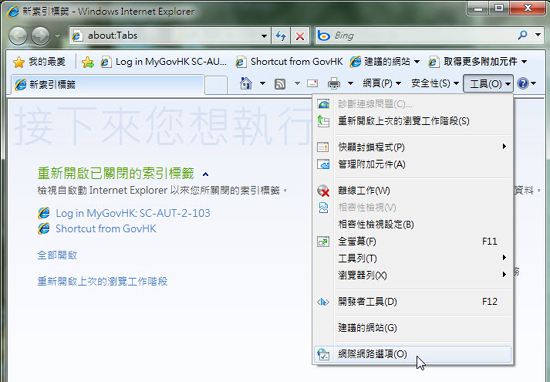Expand the address bar dropdown arrow
550x382 pixels.
point(264,36)
